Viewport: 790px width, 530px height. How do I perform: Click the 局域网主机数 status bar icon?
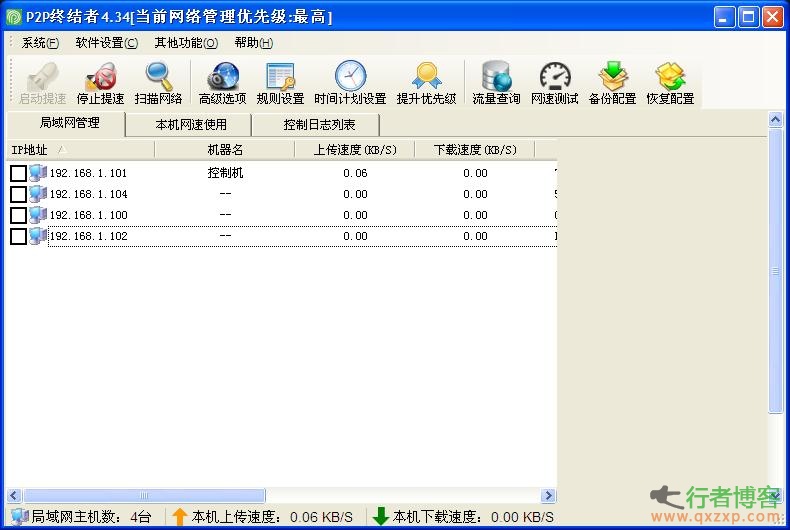coord(19,516)
